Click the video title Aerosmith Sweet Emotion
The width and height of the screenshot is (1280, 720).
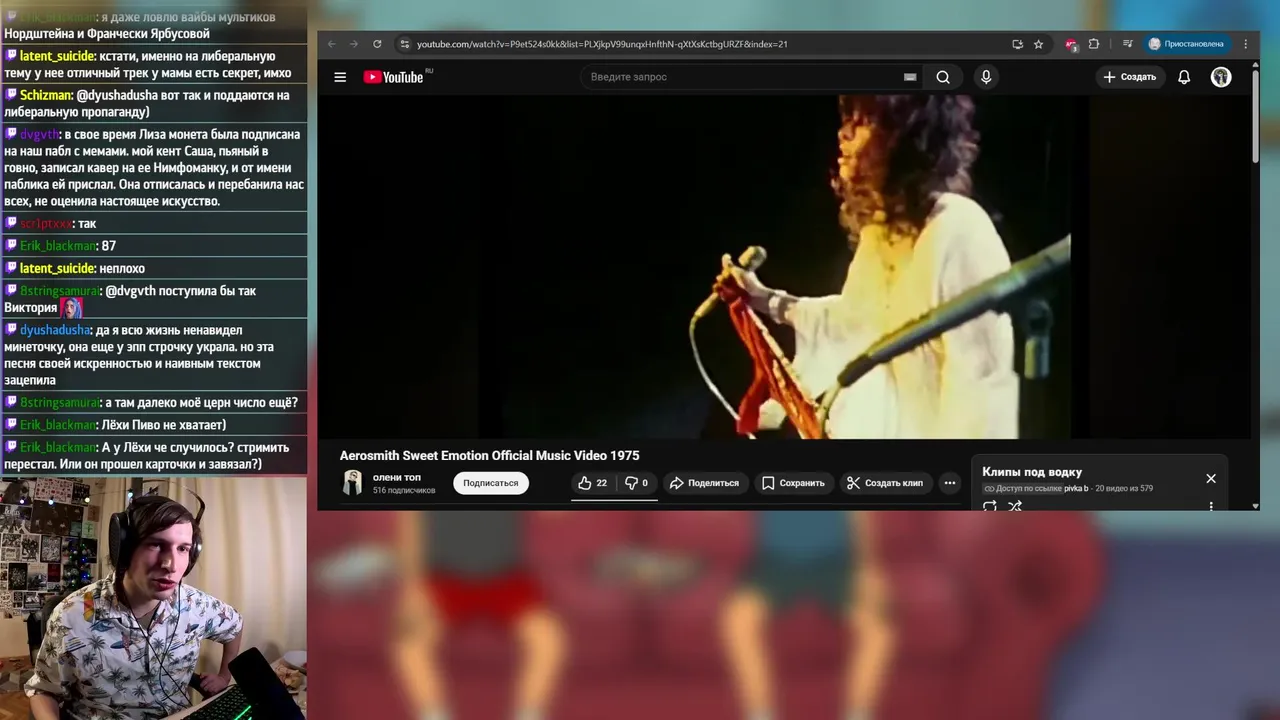coord(489,455)
